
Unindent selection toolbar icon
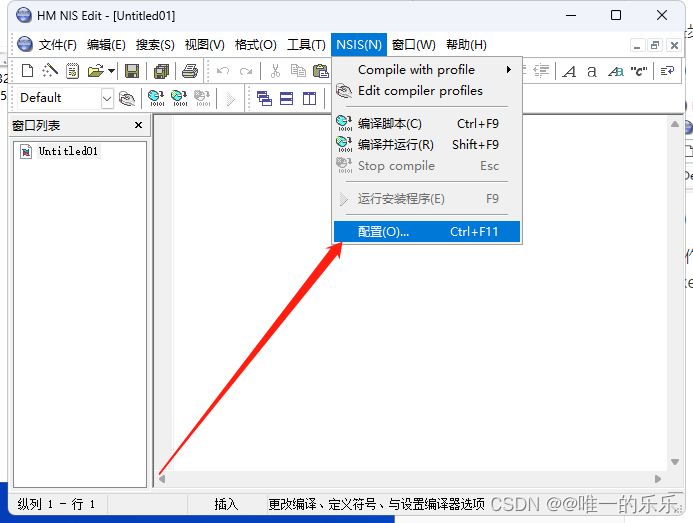tap(541, 71)
